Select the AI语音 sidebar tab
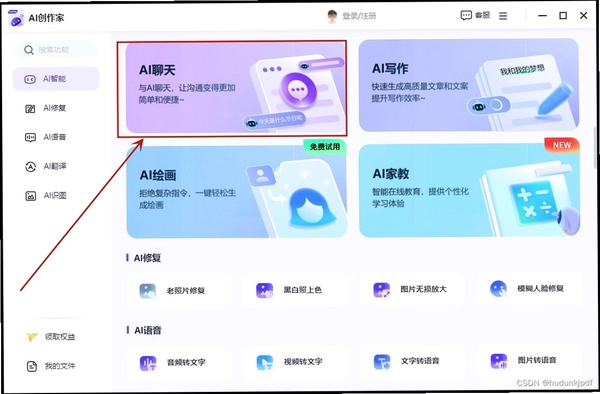600x394 pixels. pos(56,137)
